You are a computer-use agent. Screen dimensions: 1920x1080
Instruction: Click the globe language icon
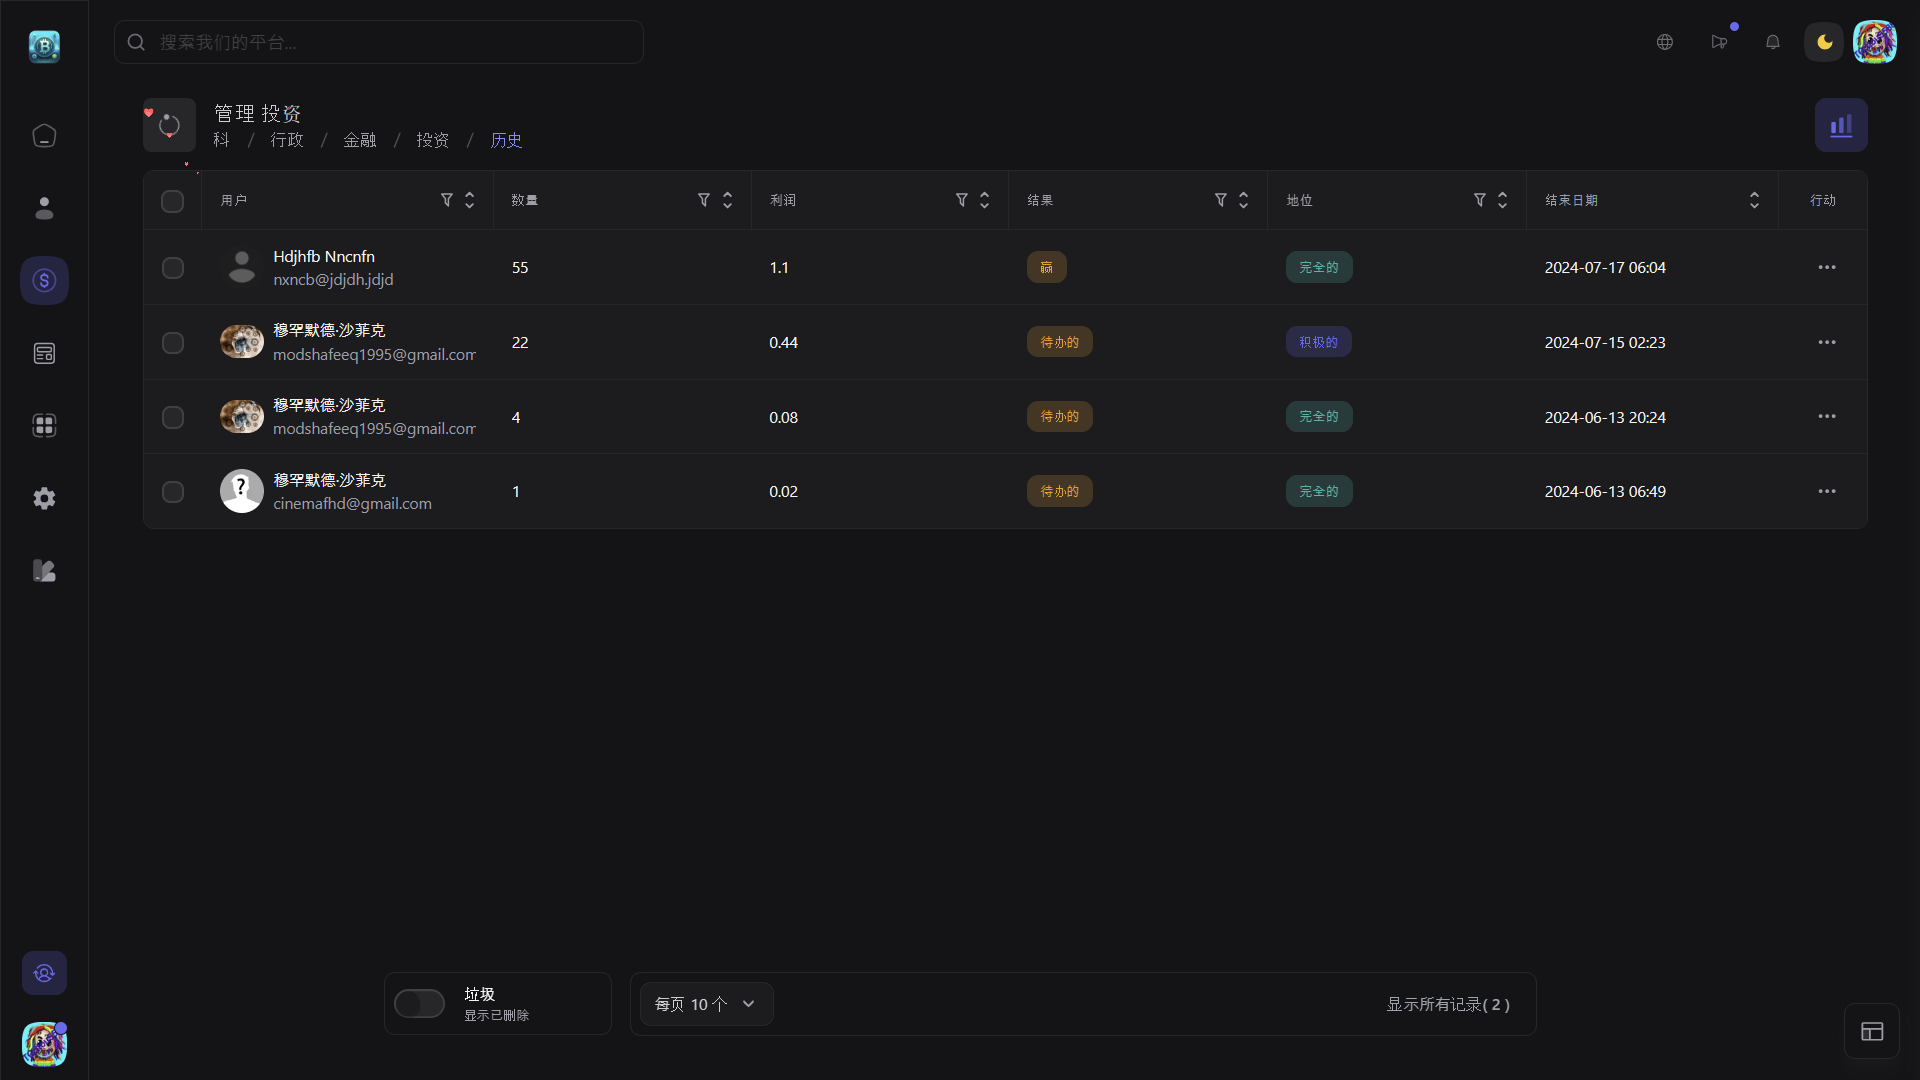pos(1664,42)
